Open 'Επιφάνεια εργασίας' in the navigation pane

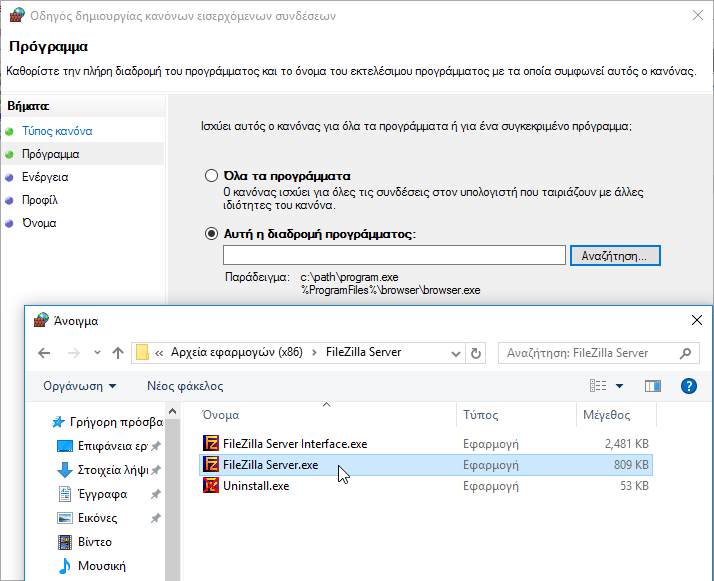tap(112, 446)
